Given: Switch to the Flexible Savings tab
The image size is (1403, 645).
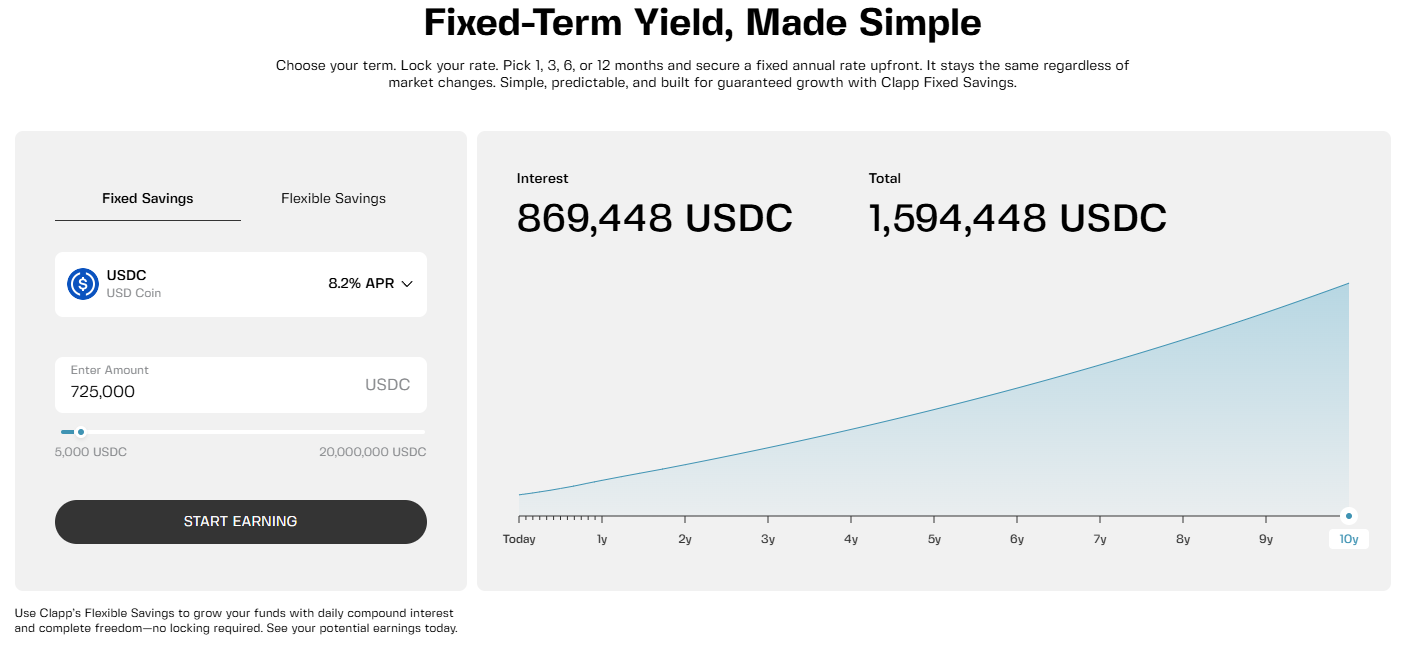Looking at the screenshot, I should [333, 199].
